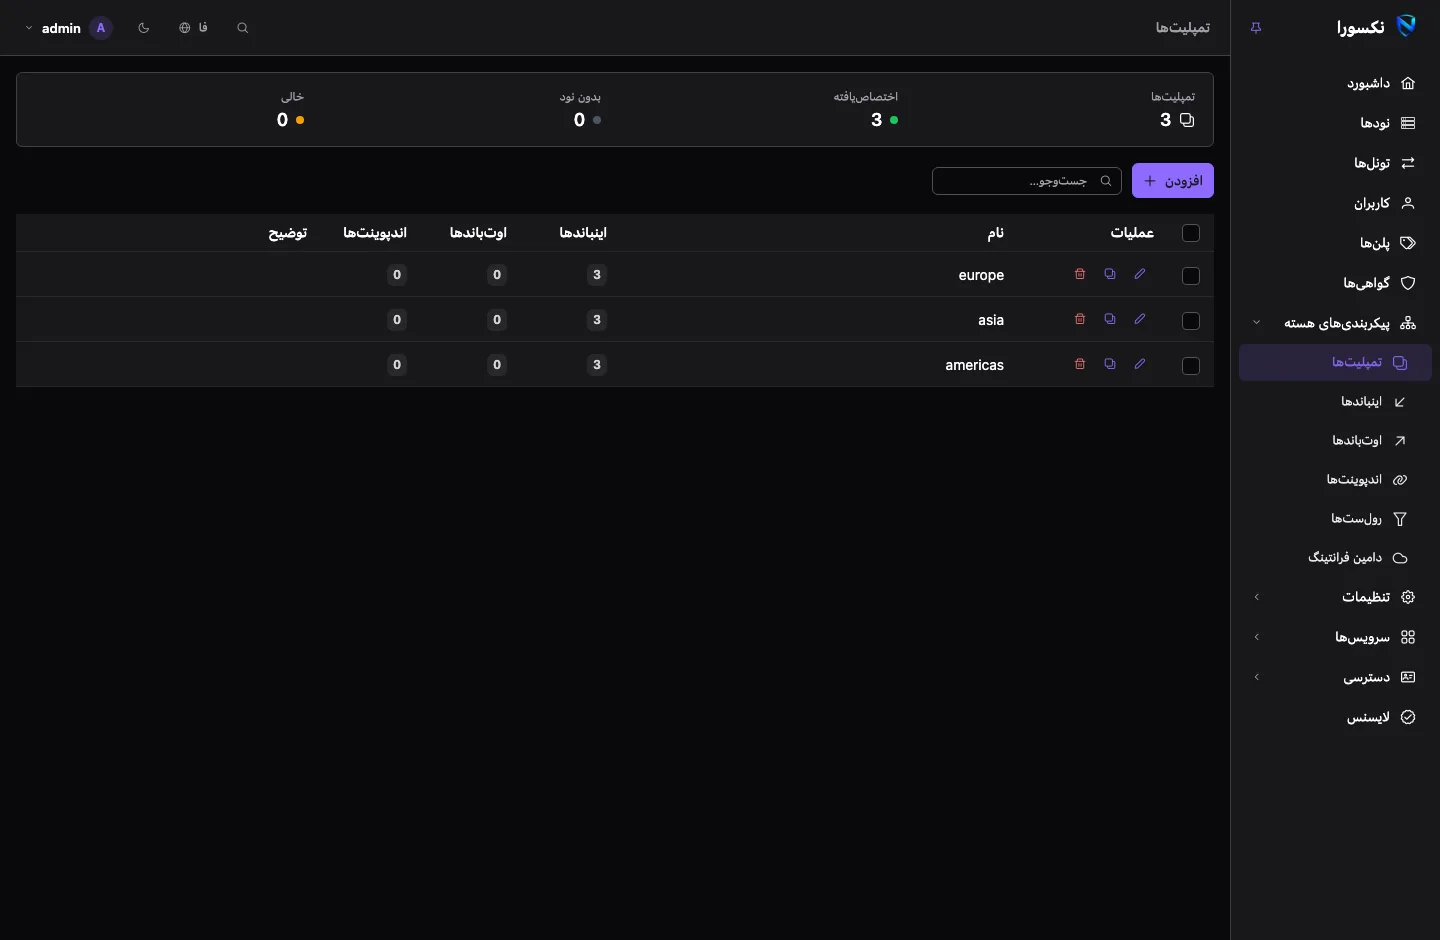Open داشبورد in the sidebar

pyautogui.click(x=1335, y=83)
